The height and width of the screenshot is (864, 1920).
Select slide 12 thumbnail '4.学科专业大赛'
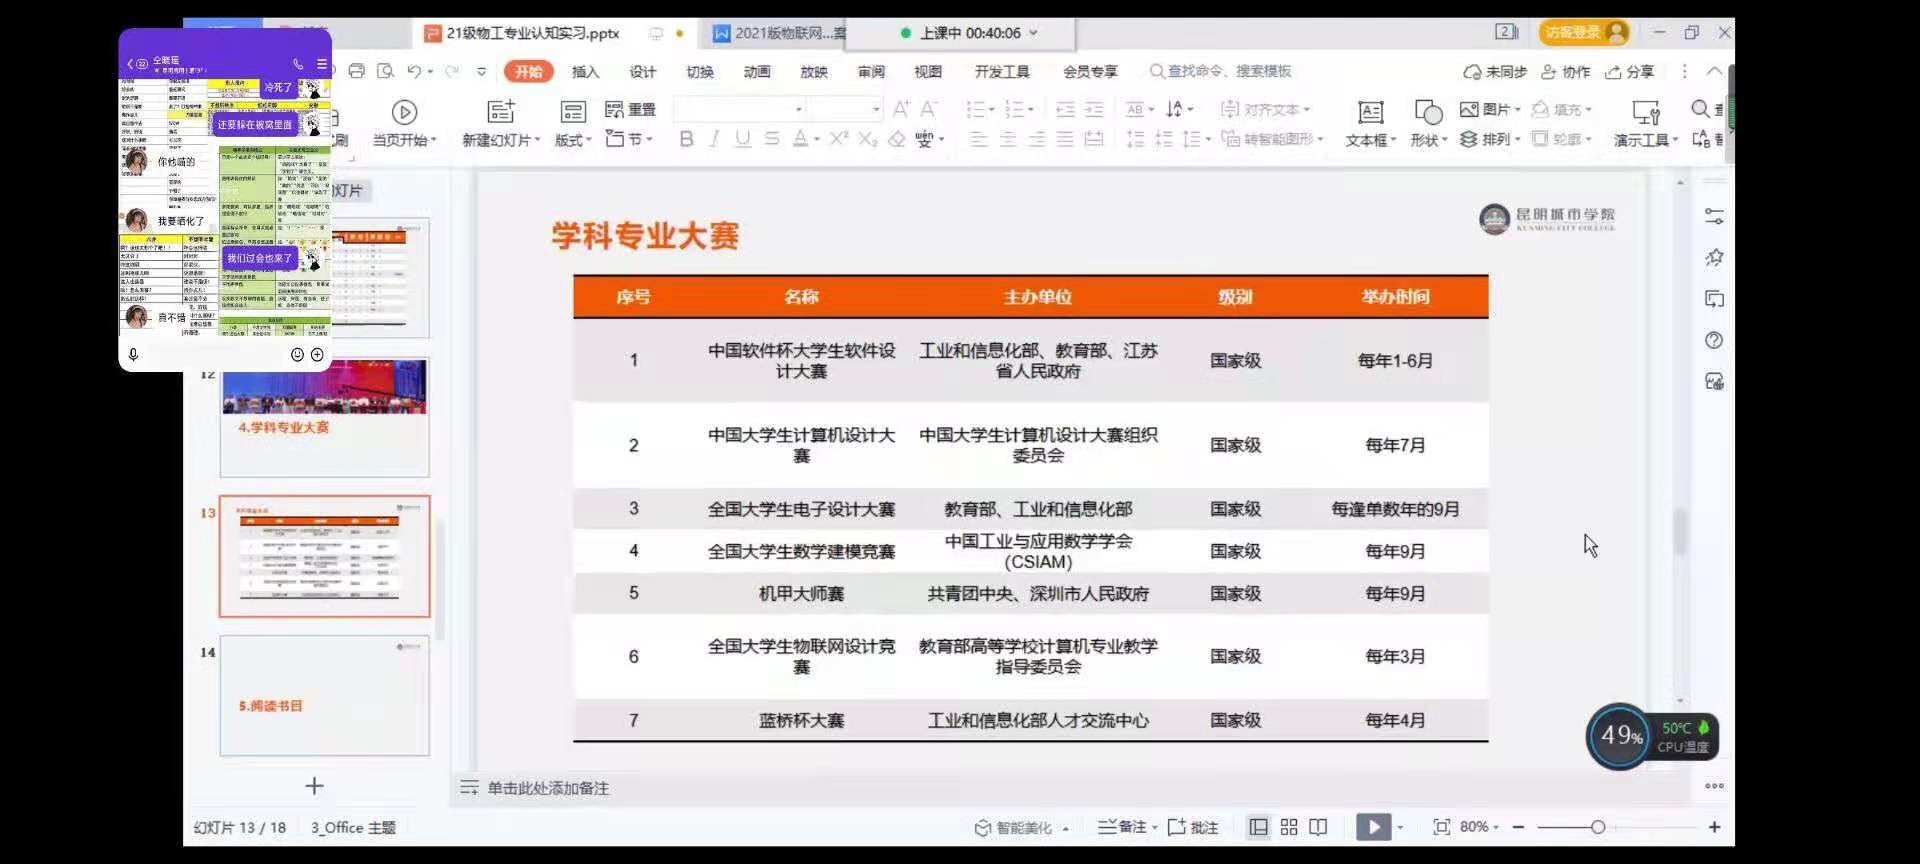tap(325, 417)
